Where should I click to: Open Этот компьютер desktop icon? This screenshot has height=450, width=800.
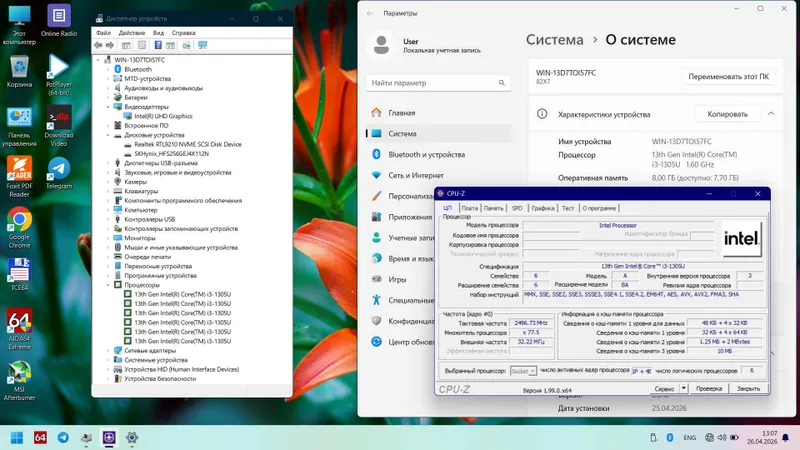tap(19, 24)
